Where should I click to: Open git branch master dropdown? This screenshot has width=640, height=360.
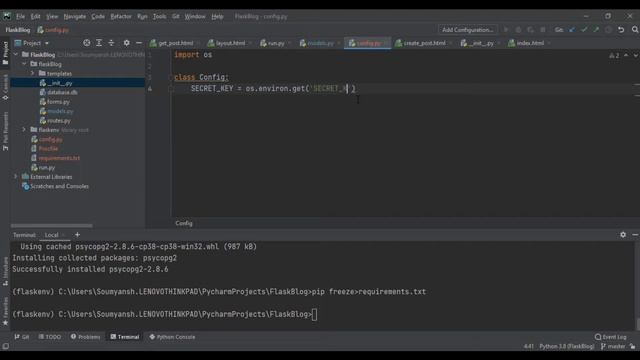pos(613,346)
